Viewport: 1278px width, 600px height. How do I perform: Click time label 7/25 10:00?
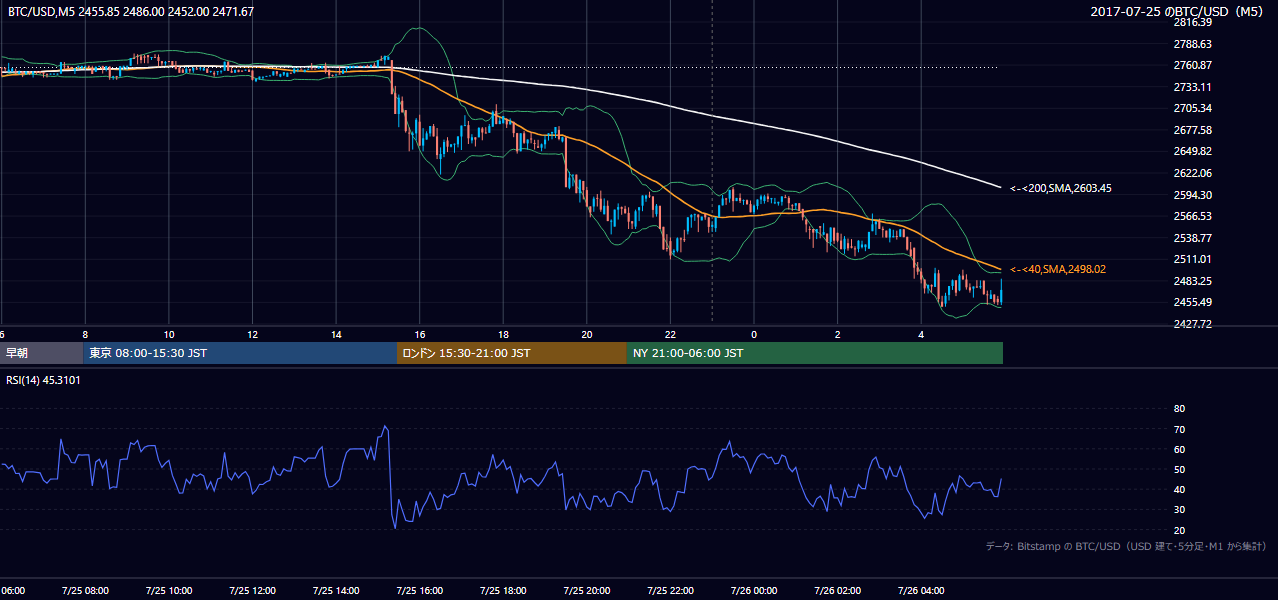coord(168,590)
